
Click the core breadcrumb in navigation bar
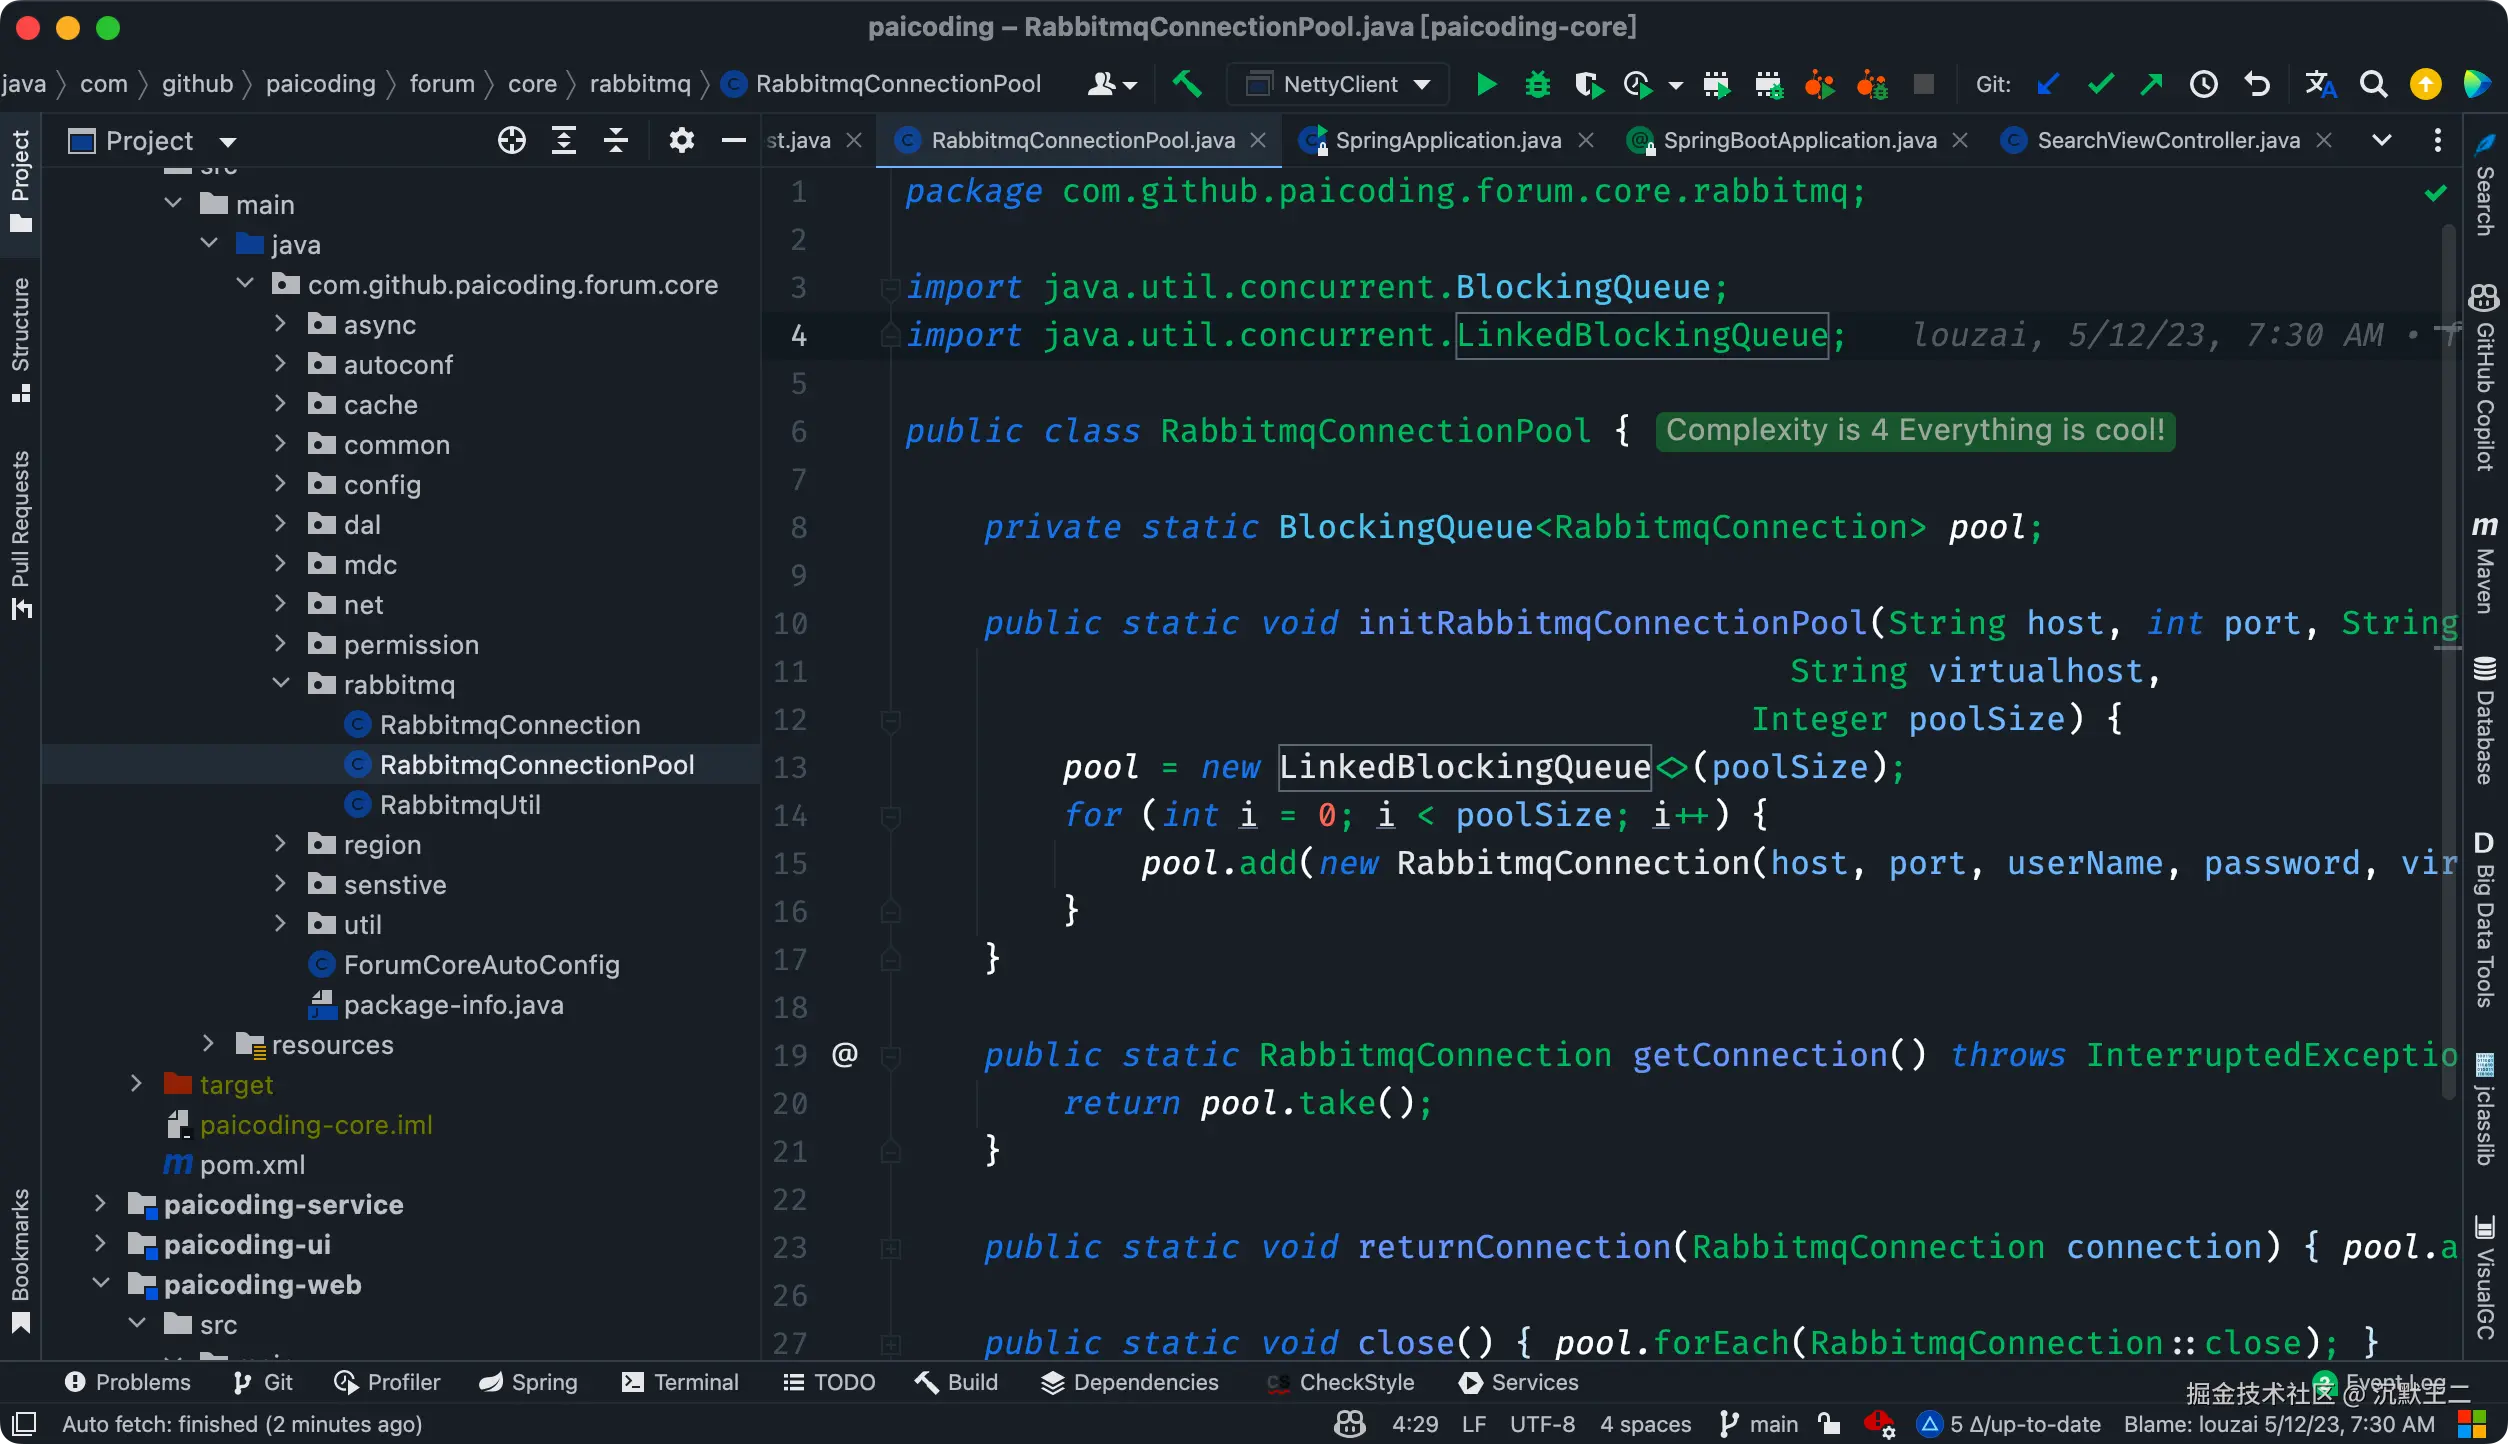532,83
